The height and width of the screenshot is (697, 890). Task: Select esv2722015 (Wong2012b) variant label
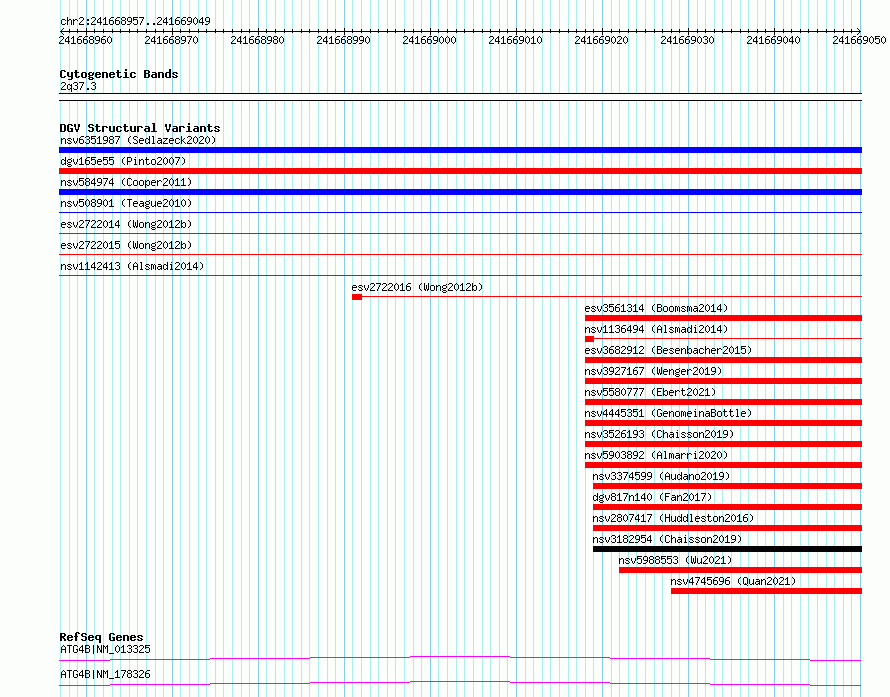coord(126,245)
